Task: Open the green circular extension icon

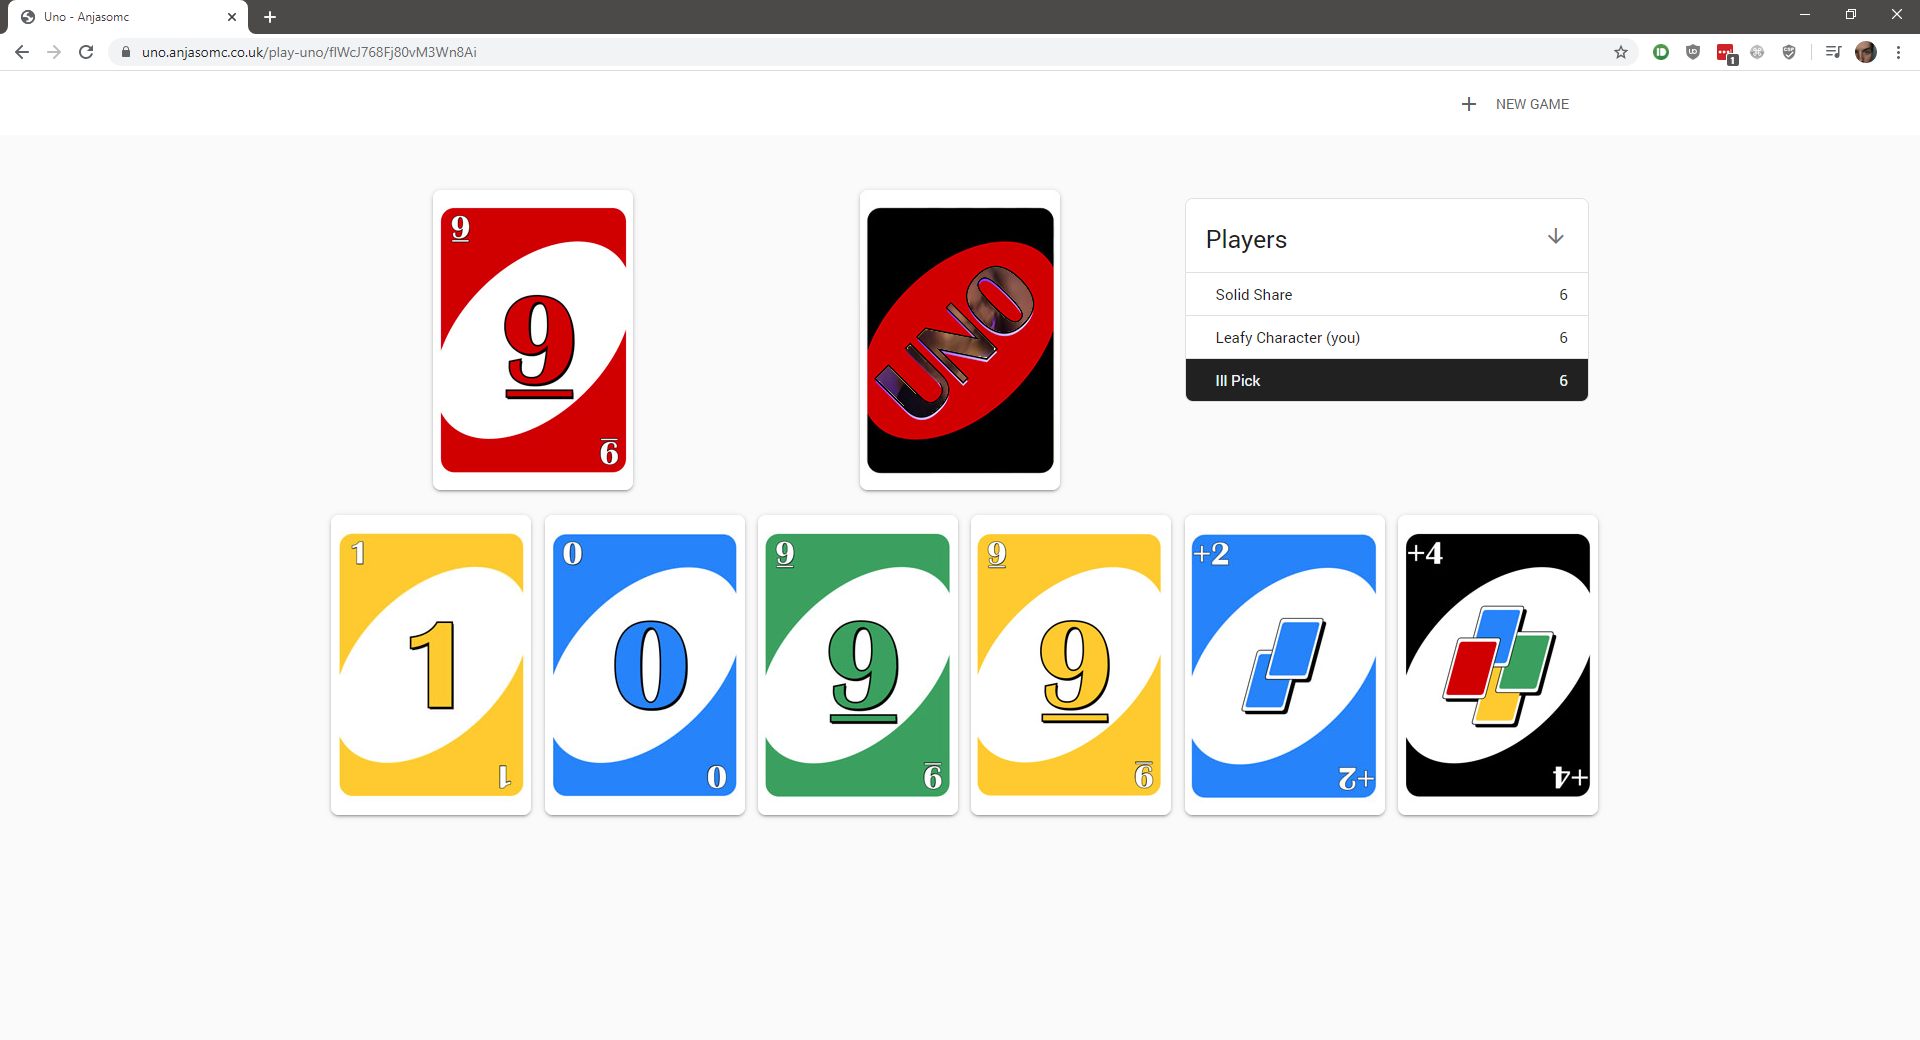Action: [x=1661, y=52]
